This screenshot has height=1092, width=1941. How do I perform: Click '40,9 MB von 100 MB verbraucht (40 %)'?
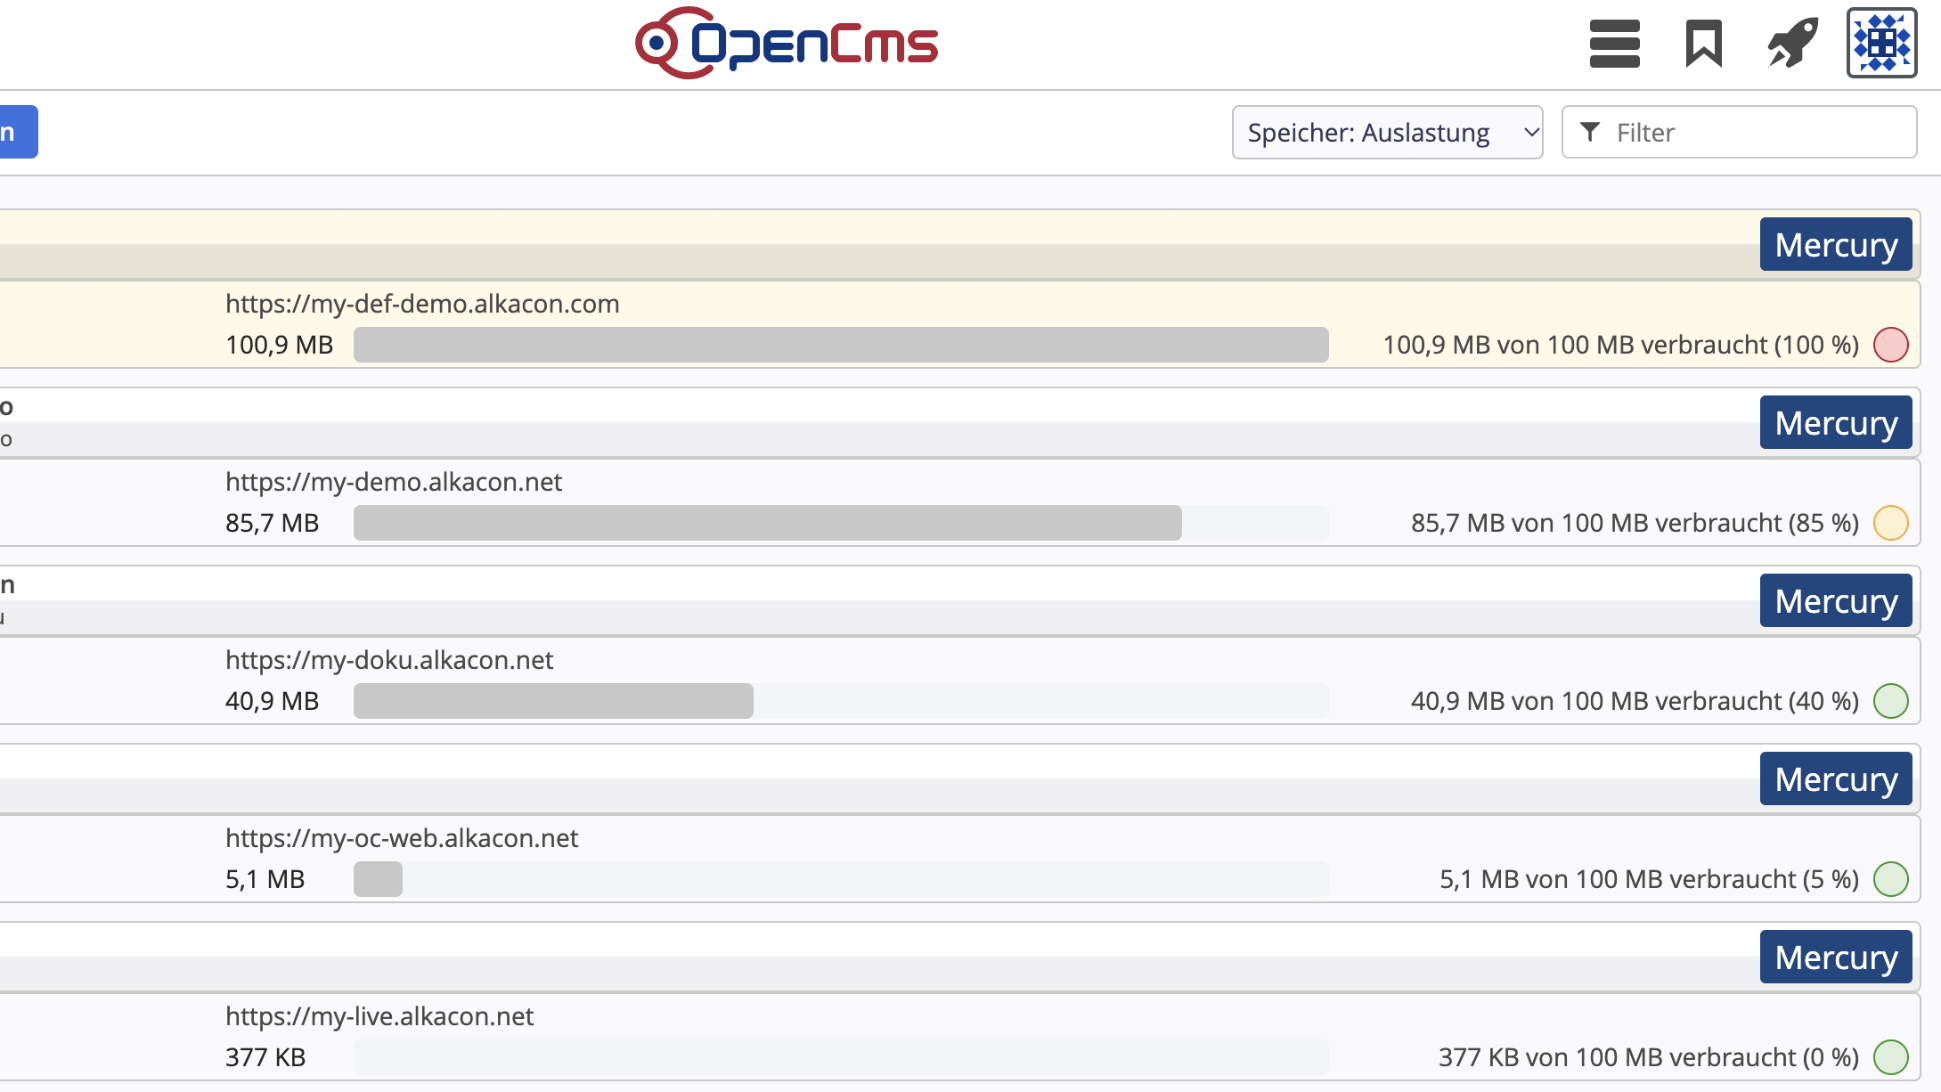pyautogui.click(x=1634, y=701)
